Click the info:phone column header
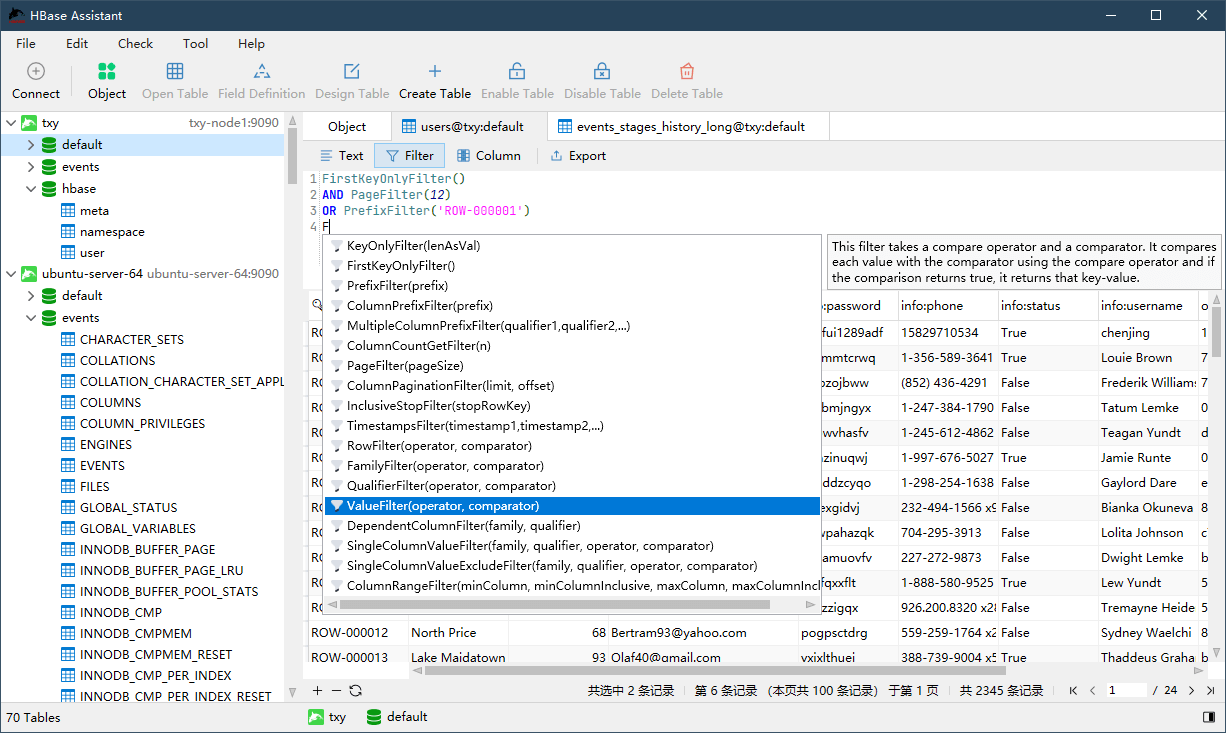Image resolution: width=1226 pixels, height=733 pixels. tap(947, 306)
